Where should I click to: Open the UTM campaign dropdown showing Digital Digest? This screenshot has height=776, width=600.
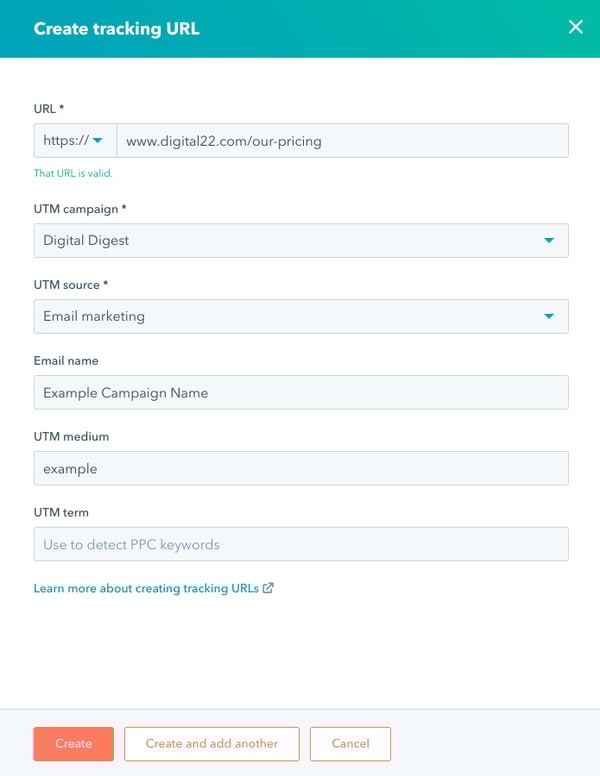[290, 240]
